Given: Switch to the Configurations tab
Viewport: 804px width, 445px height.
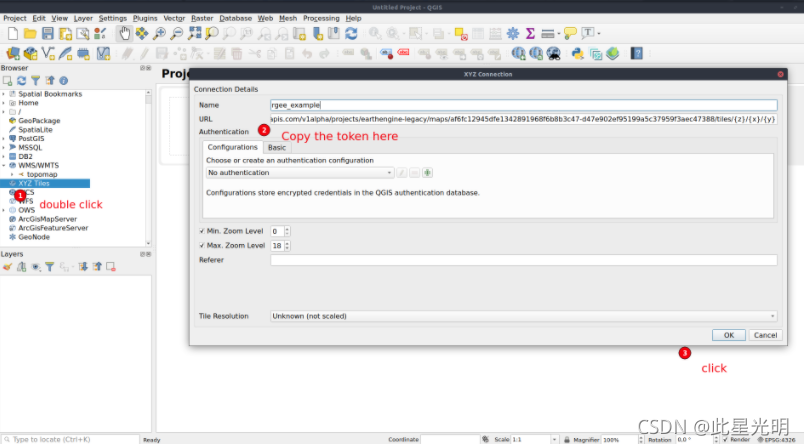Looking at the screenshot, I should [x=232, y=147].
